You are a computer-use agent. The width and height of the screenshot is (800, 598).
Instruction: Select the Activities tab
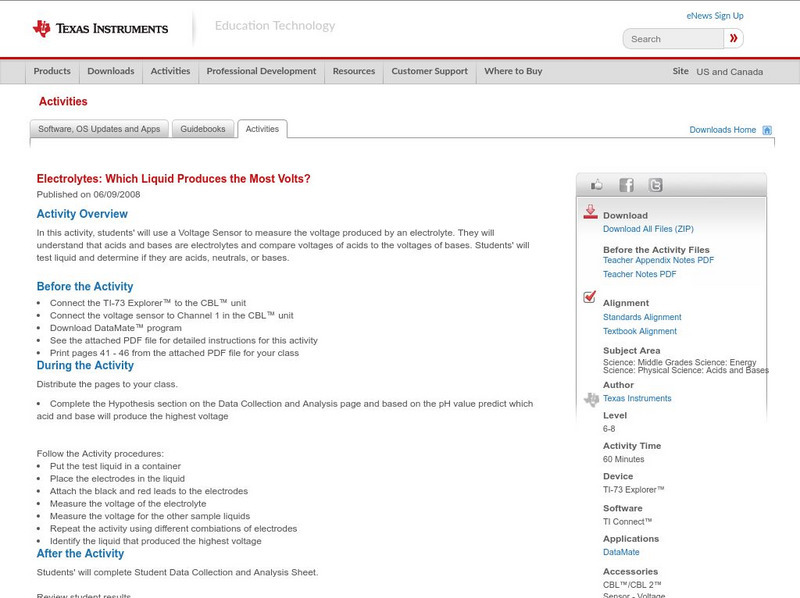click(x=262, y=129)
